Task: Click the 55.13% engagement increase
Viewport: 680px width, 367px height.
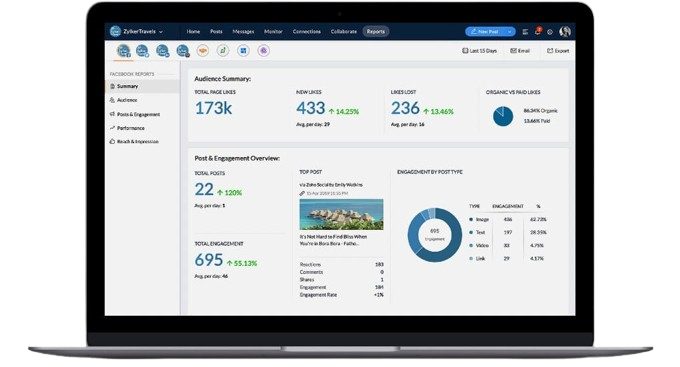Action: (x=242, y=263)
